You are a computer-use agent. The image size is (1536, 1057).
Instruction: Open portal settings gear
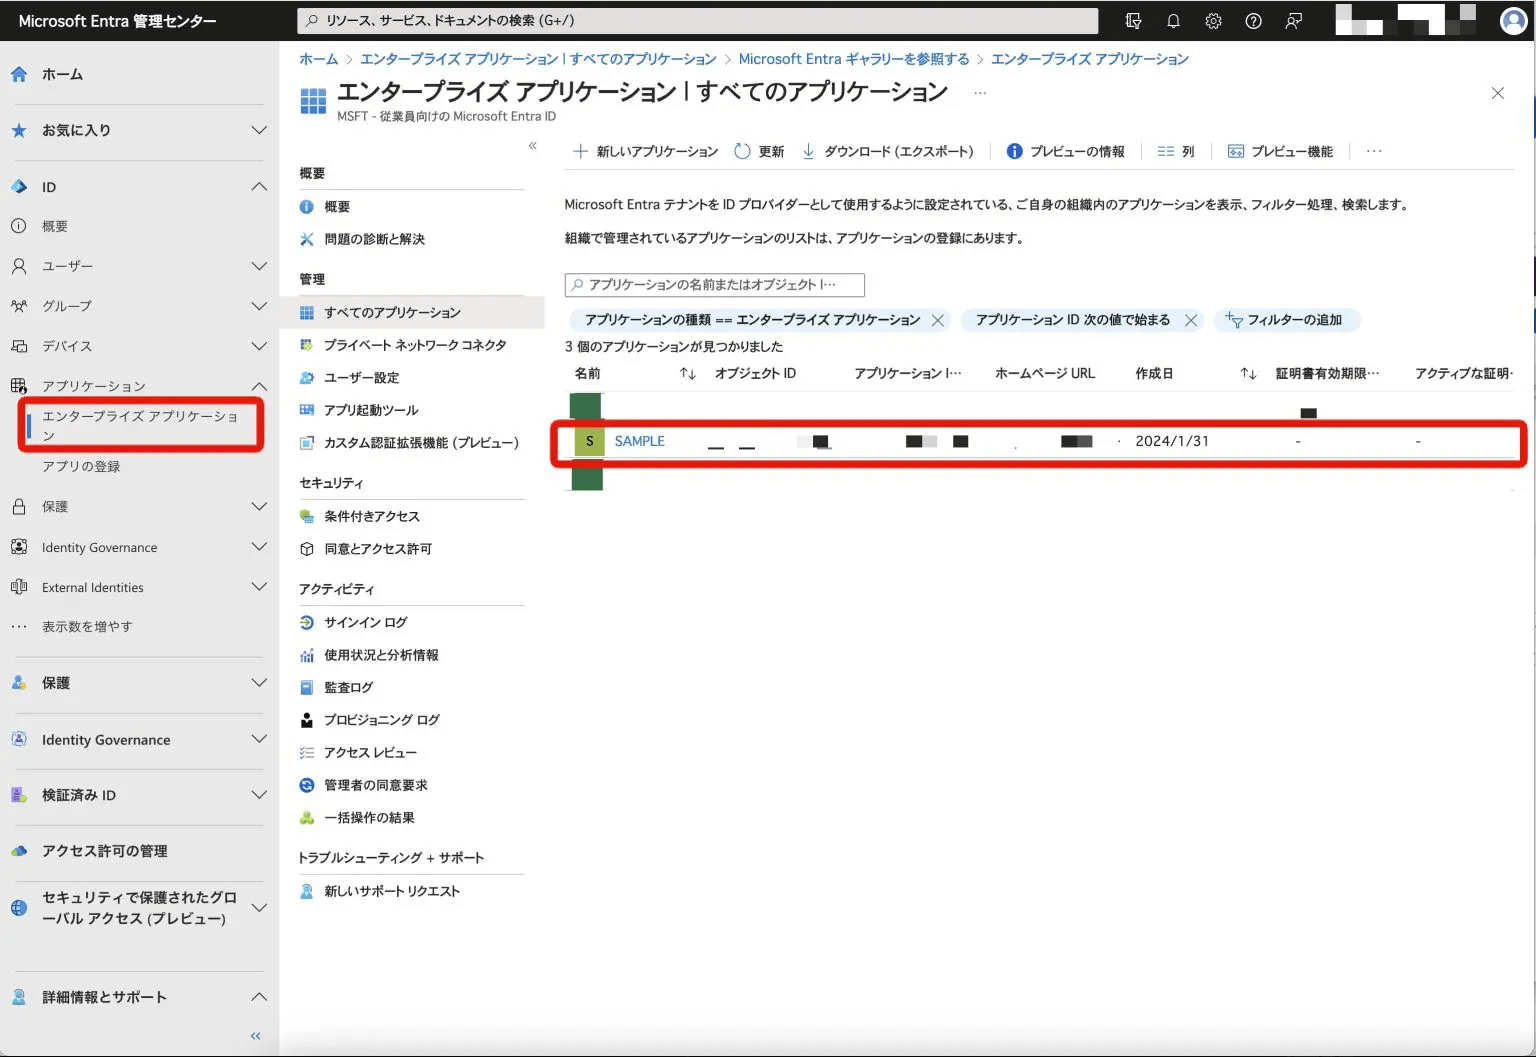tap(1213, 21)
